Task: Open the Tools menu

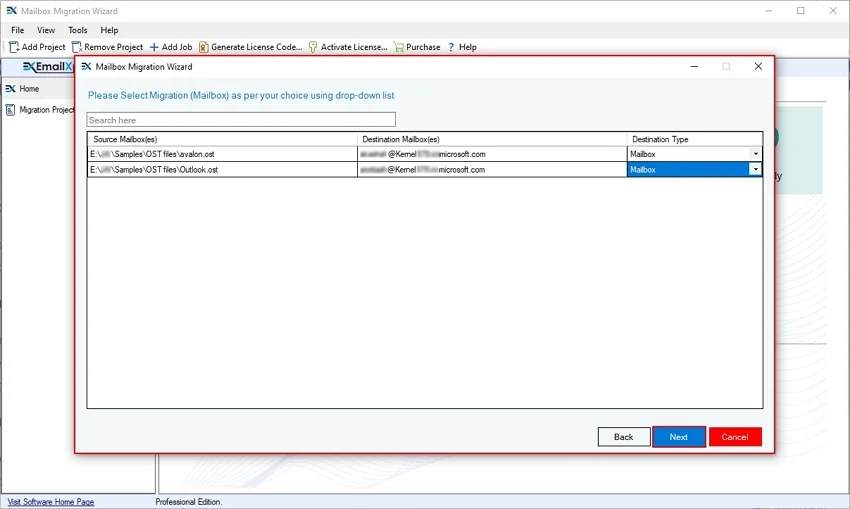Action: click(x=78, y=30)
